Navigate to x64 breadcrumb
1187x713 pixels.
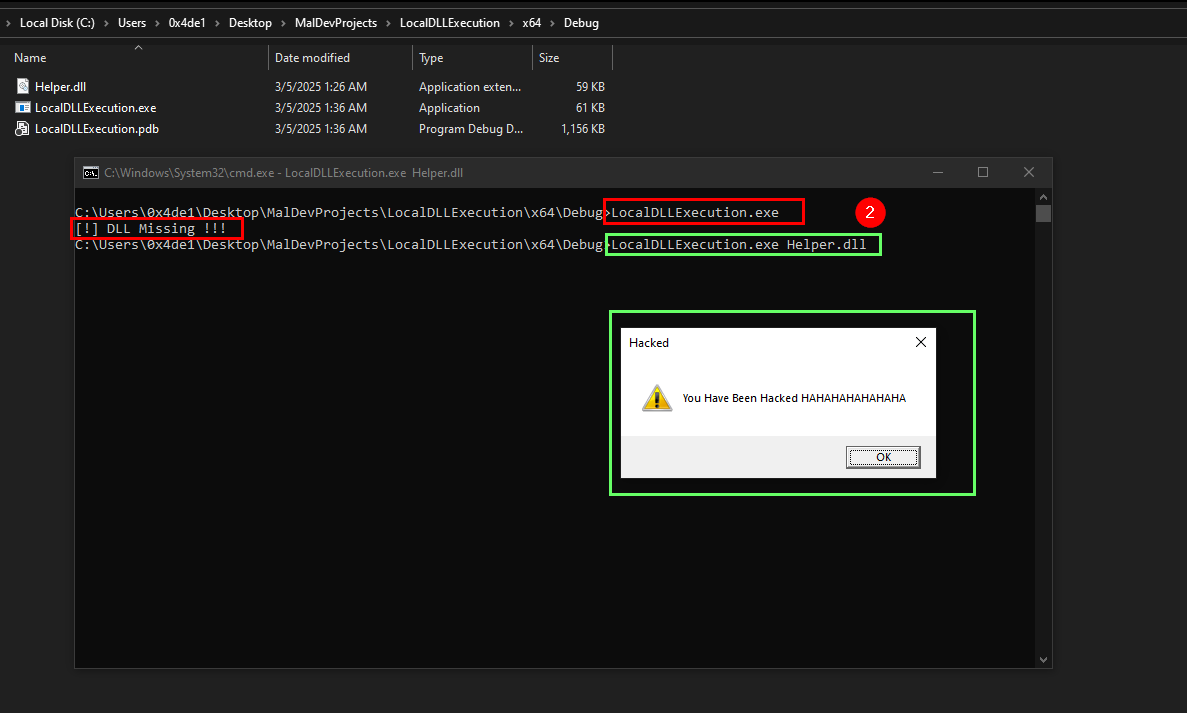click(x=531, y=23)
